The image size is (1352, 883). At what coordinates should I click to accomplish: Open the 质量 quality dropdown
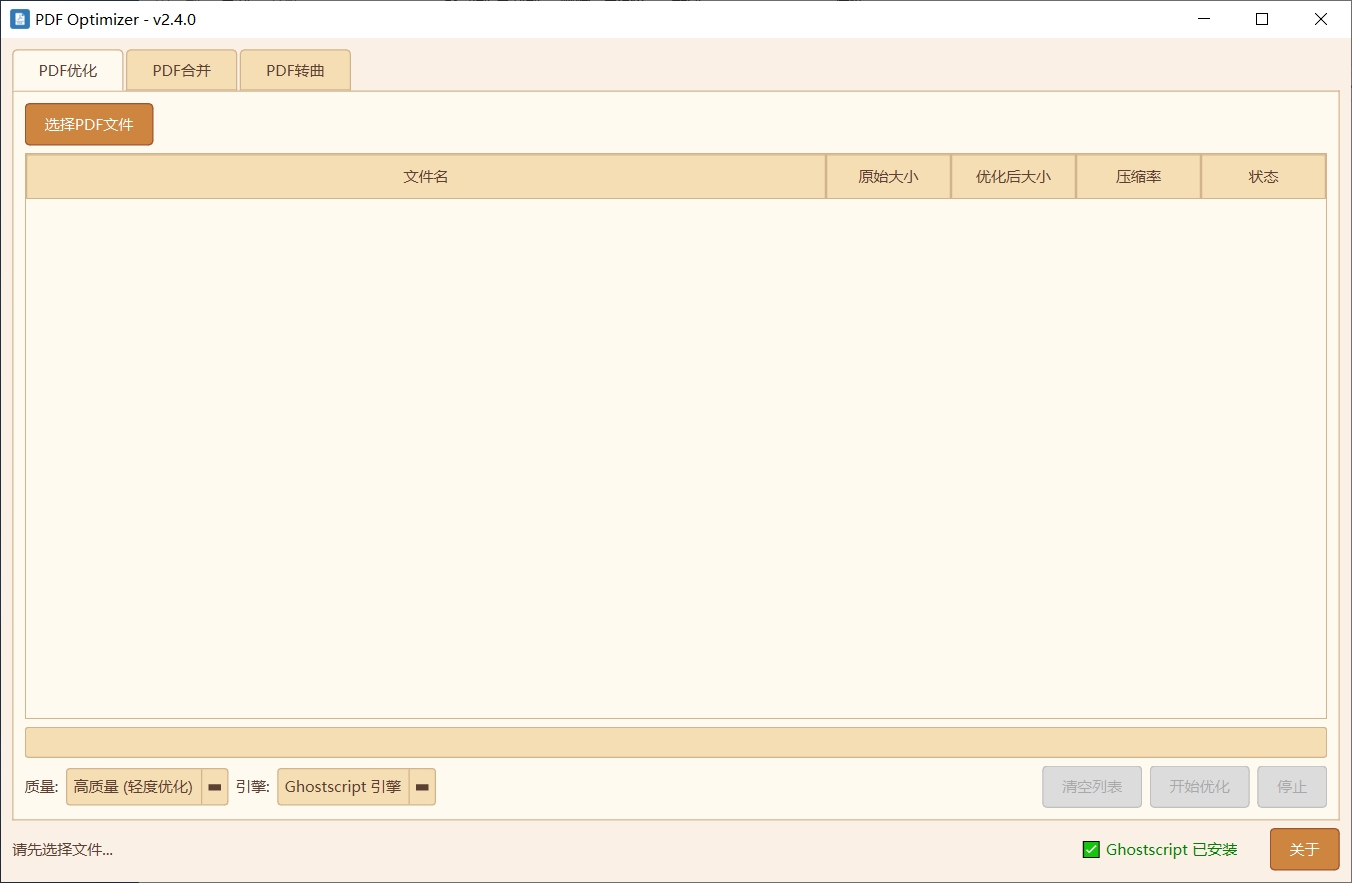click(147, 787)
